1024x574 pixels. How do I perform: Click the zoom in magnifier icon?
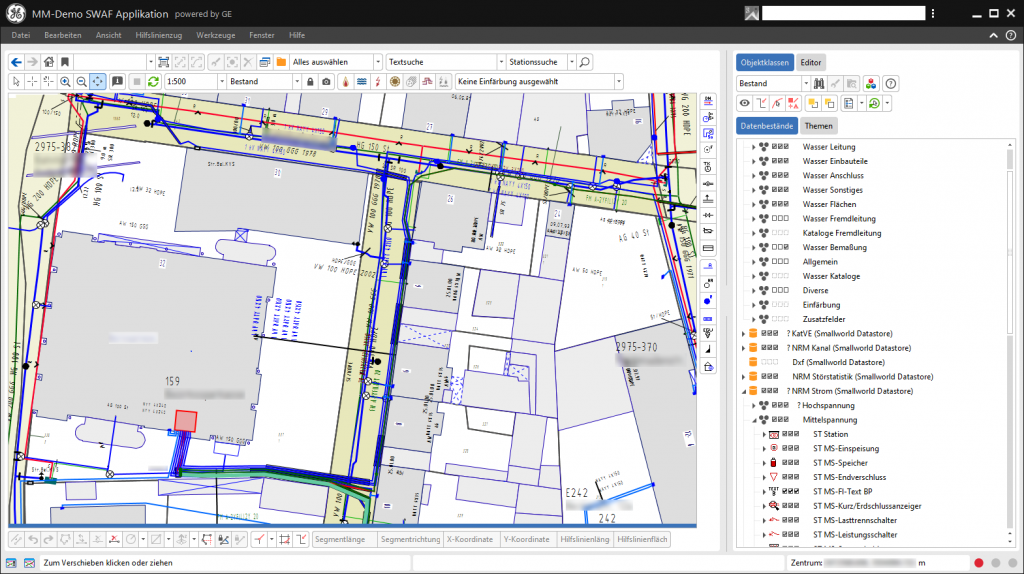[x=66, y=81]
